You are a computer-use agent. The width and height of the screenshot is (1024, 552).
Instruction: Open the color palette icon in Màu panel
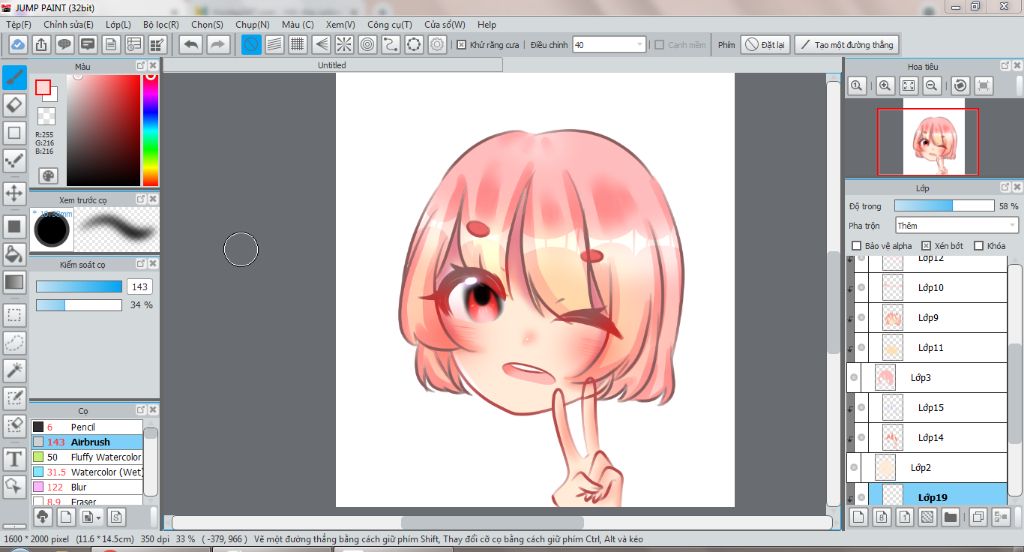(x=48, y=176)
